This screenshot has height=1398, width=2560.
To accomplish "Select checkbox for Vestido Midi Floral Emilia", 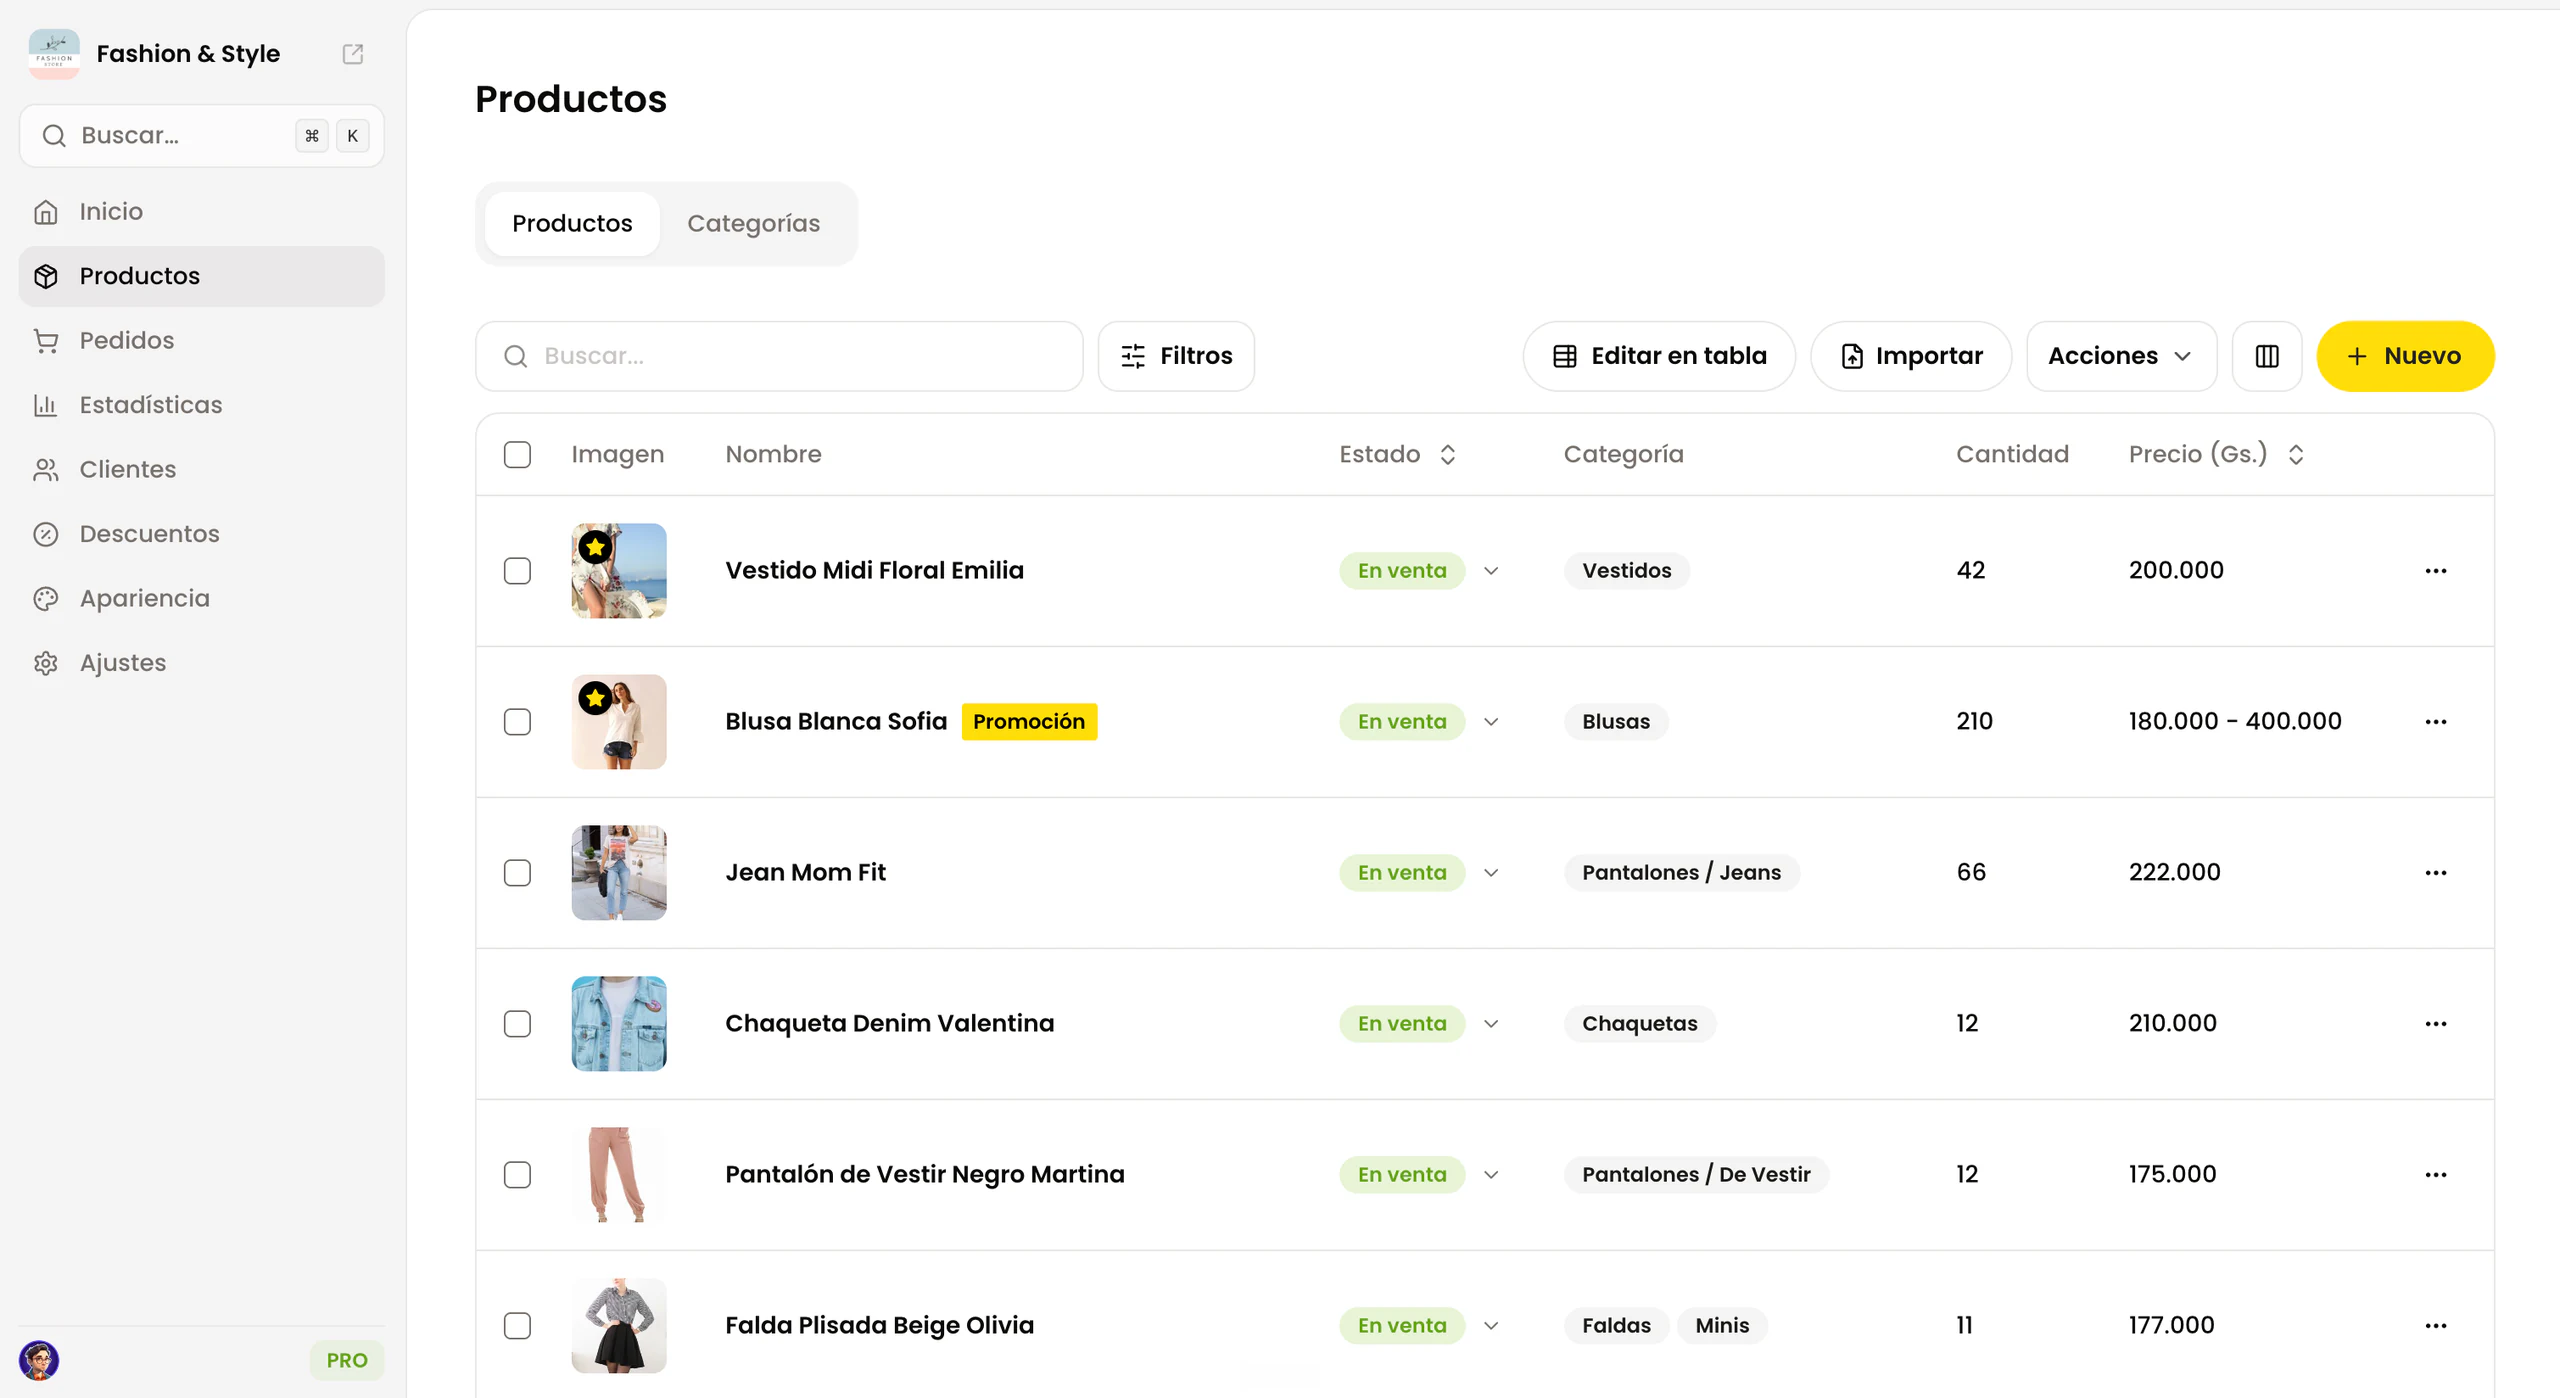I will point(517,571).
